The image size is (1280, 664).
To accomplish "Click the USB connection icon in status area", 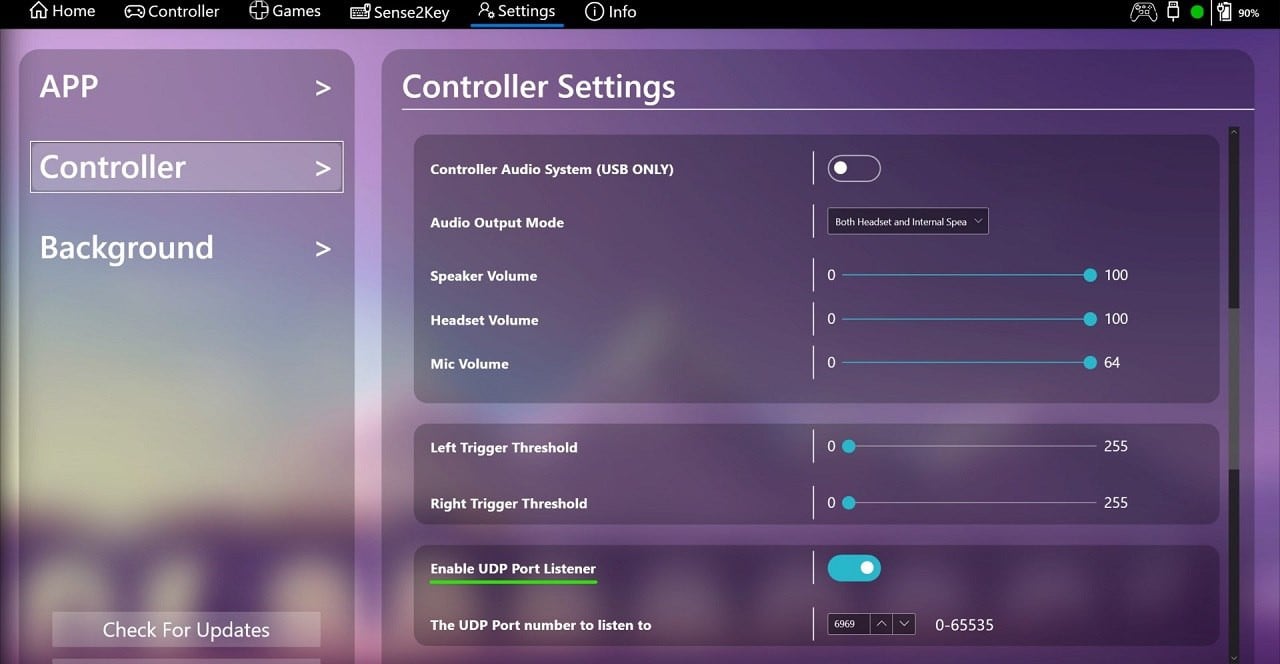I will tap(1174, 12).
